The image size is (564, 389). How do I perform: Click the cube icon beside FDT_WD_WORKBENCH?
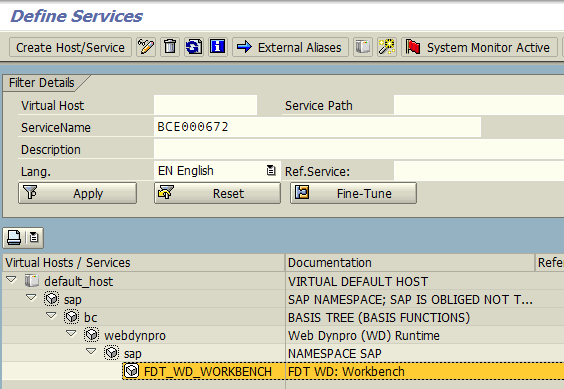coord(132,371)
